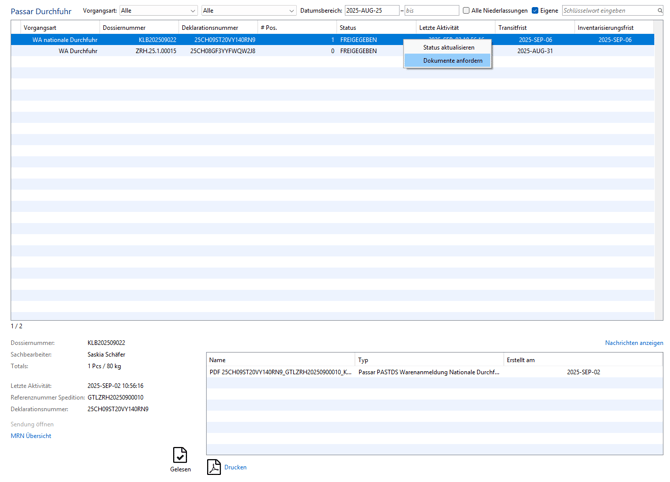Click the Datumsbereich 'bis' end date field
670x482 pixels.
pos(432,11)
